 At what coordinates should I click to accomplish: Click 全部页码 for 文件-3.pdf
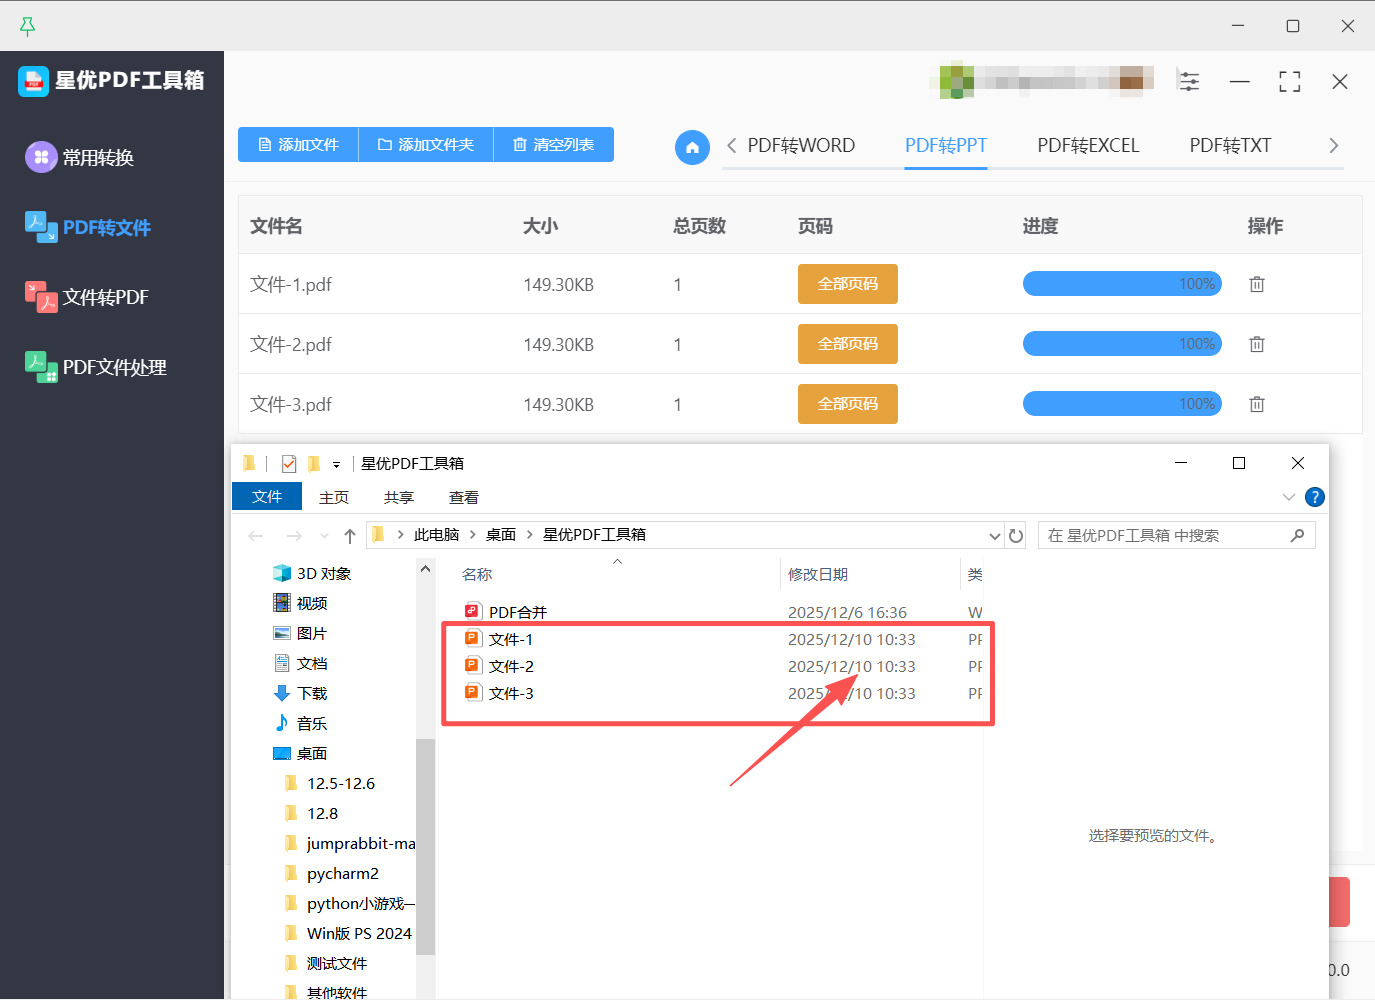tap(848, 404)
